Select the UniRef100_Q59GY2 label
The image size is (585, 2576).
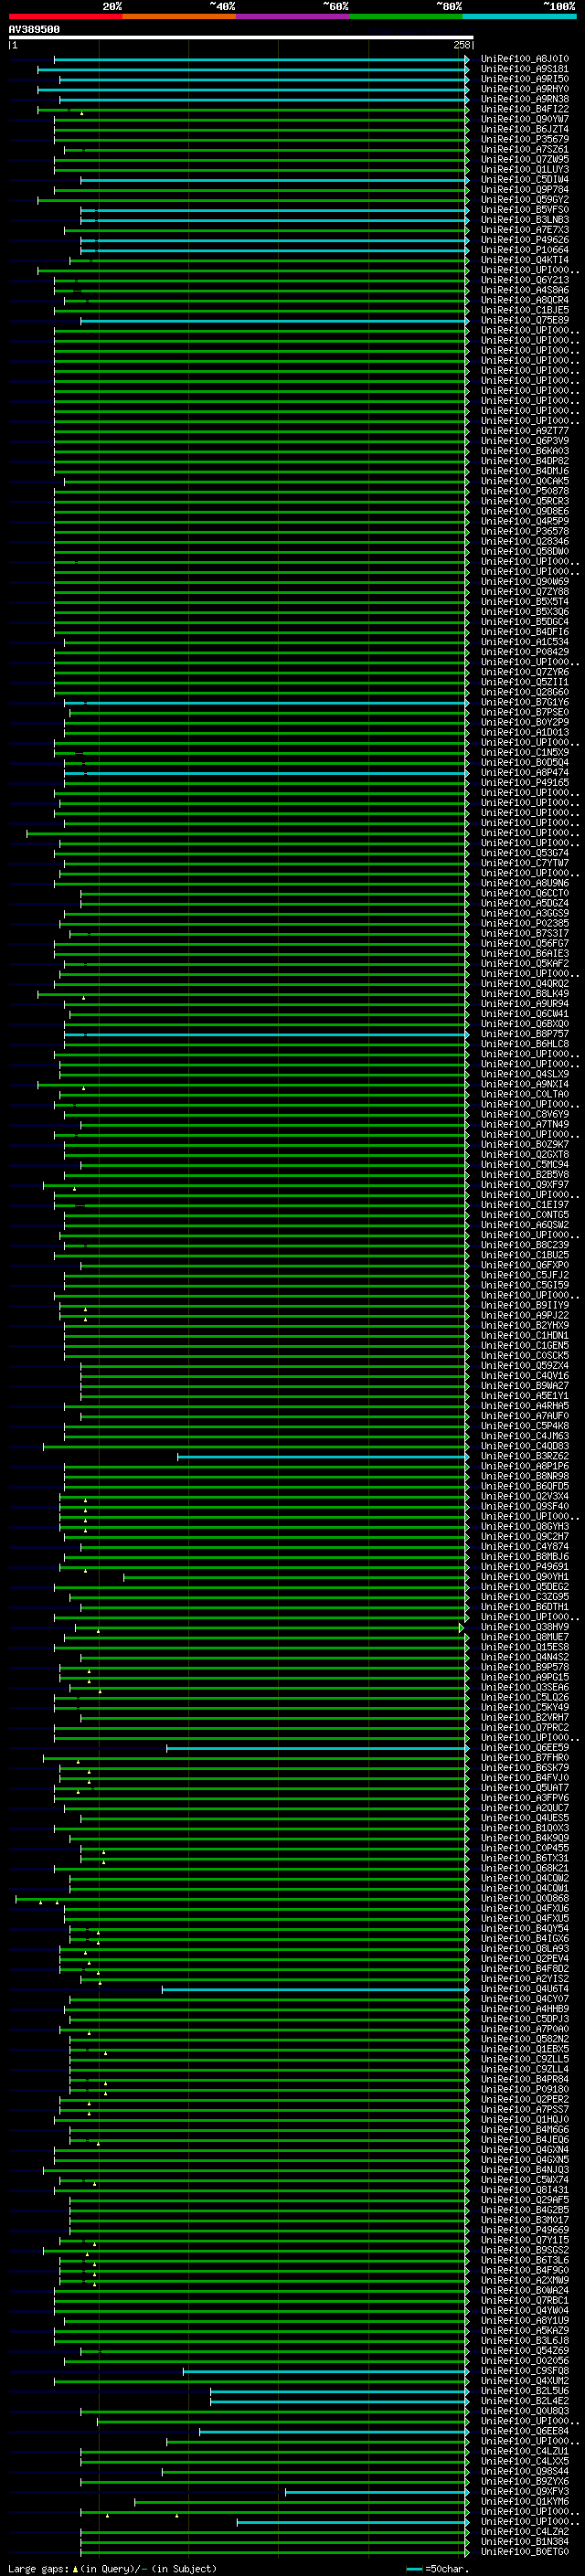point(524,199)
